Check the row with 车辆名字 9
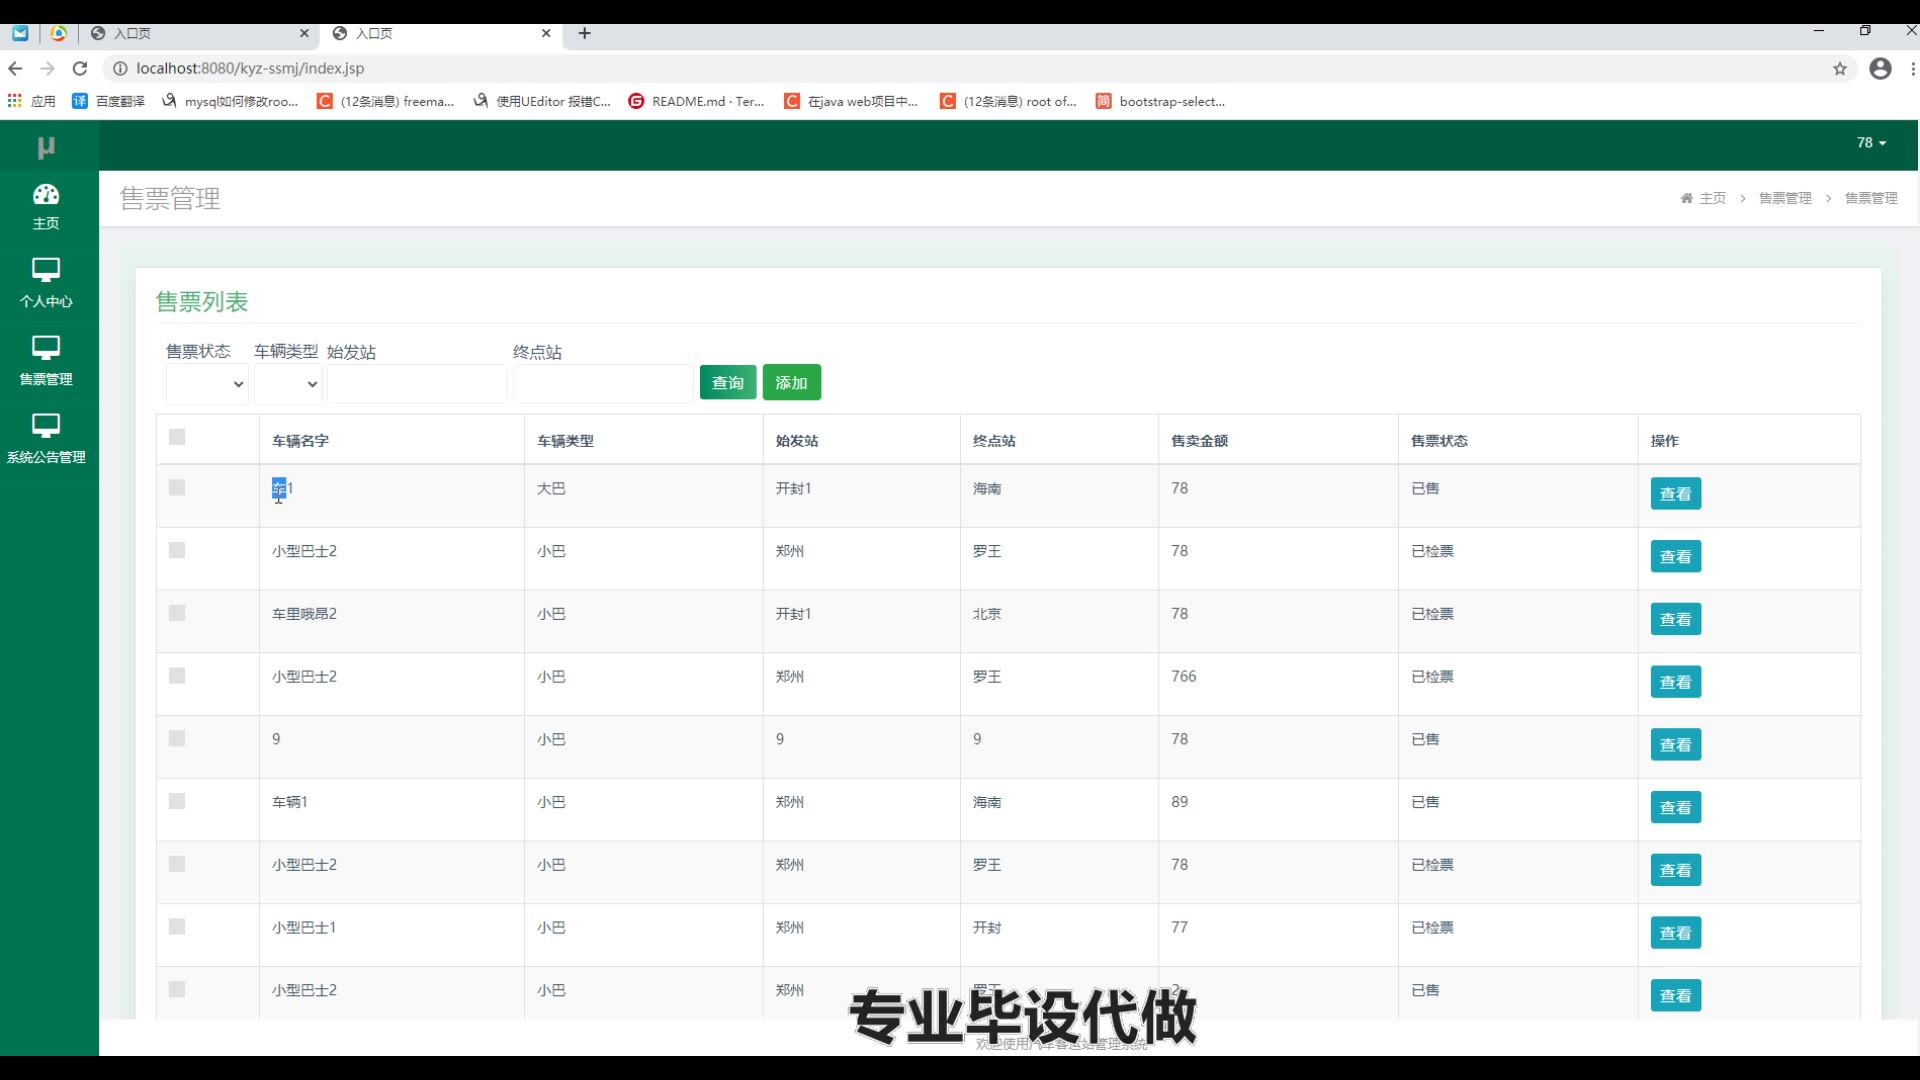The height and width of the screenshot is (1080, 1920). 177,739
